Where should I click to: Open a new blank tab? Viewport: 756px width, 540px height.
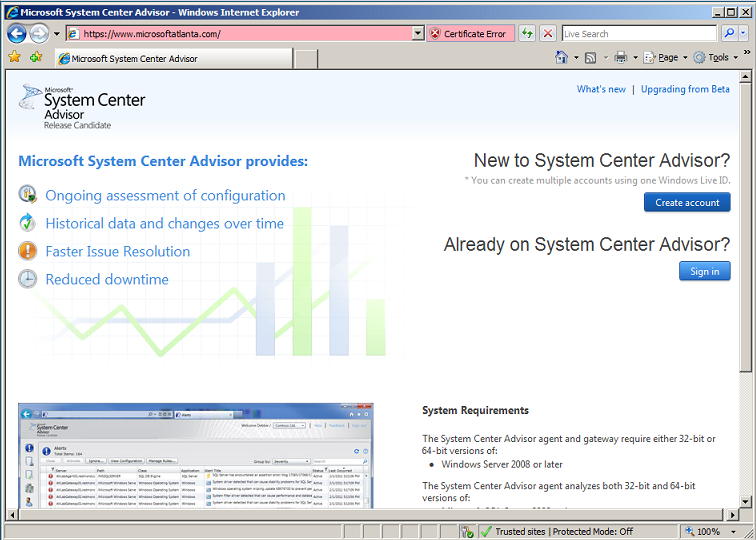coord(306,59)
